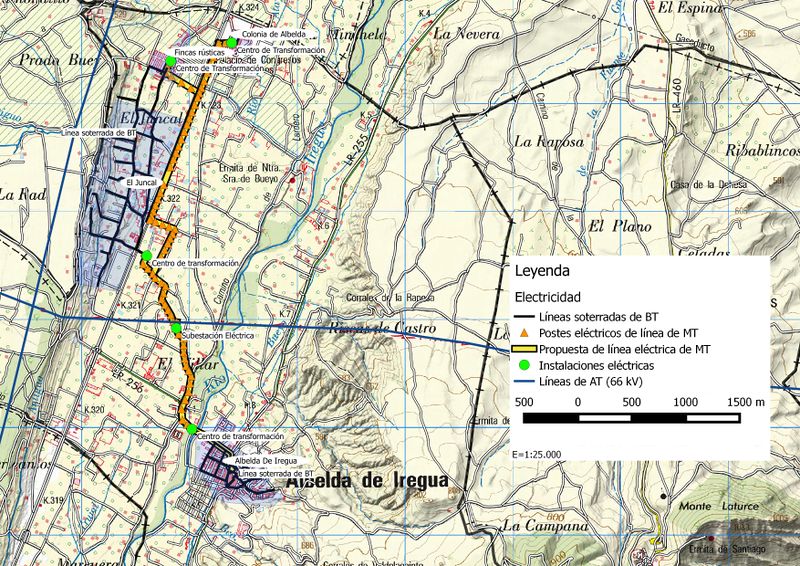This screenshot has height=566, width=800.
Task: Click the green marker at Colonia de Albelda
Action: [231, 42]
